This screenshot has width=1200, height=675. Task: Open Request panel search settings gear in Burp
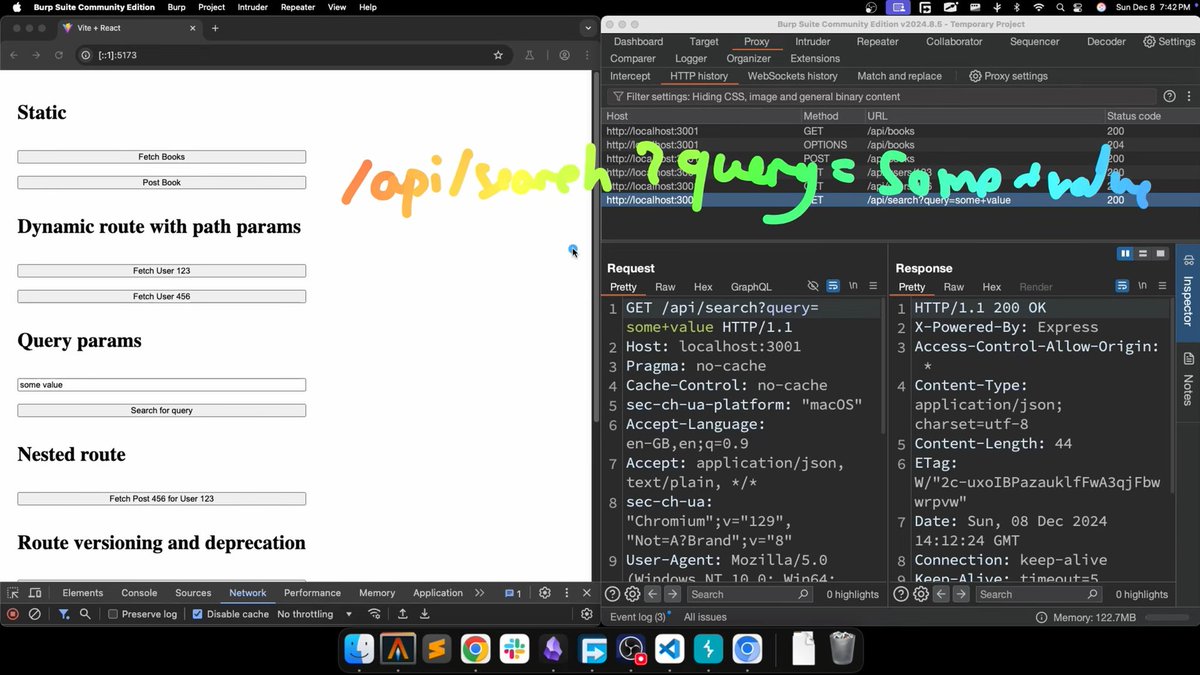pos(631,594)
